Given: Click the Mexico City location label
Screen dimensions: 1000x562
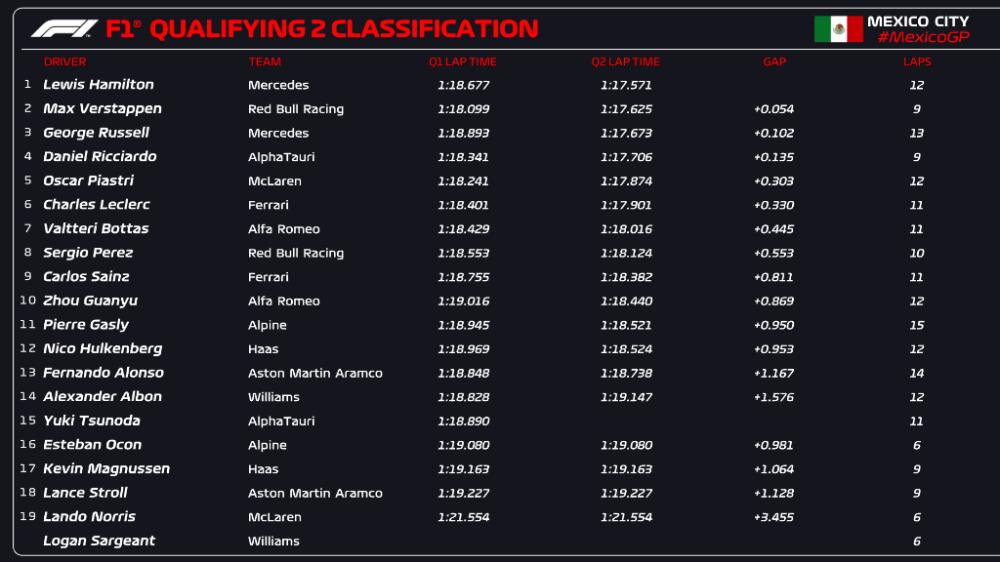Looking at the screenshot, I should coord(917,21).
